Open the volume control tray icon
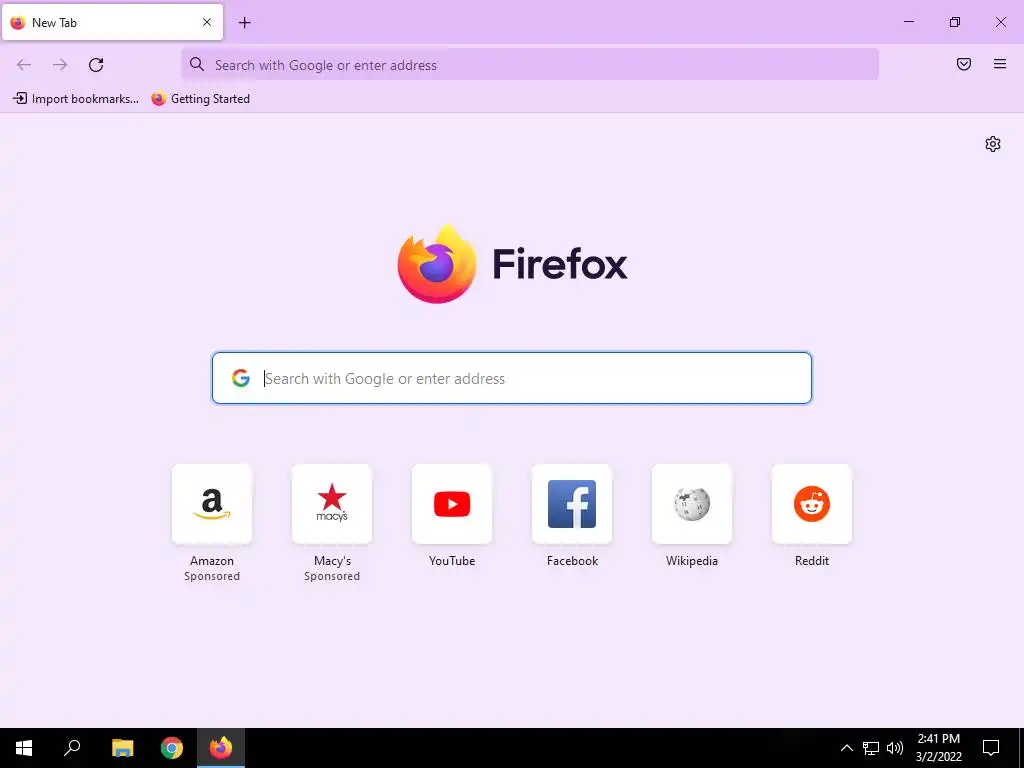This screenshot has width=1024, height=768. pyautogui.click(x=895, y=748)
